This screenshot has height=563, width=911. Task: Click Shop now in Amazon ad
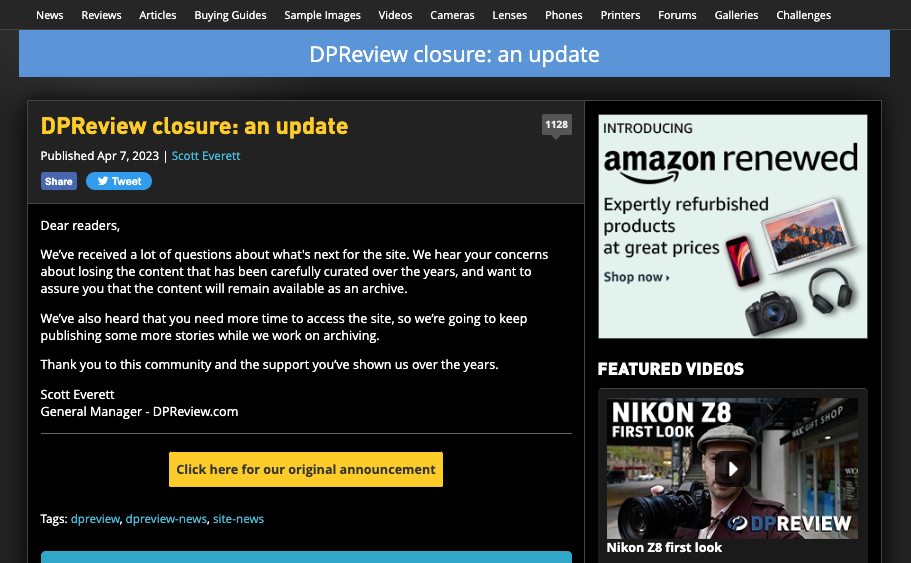(x=636, y=277)
